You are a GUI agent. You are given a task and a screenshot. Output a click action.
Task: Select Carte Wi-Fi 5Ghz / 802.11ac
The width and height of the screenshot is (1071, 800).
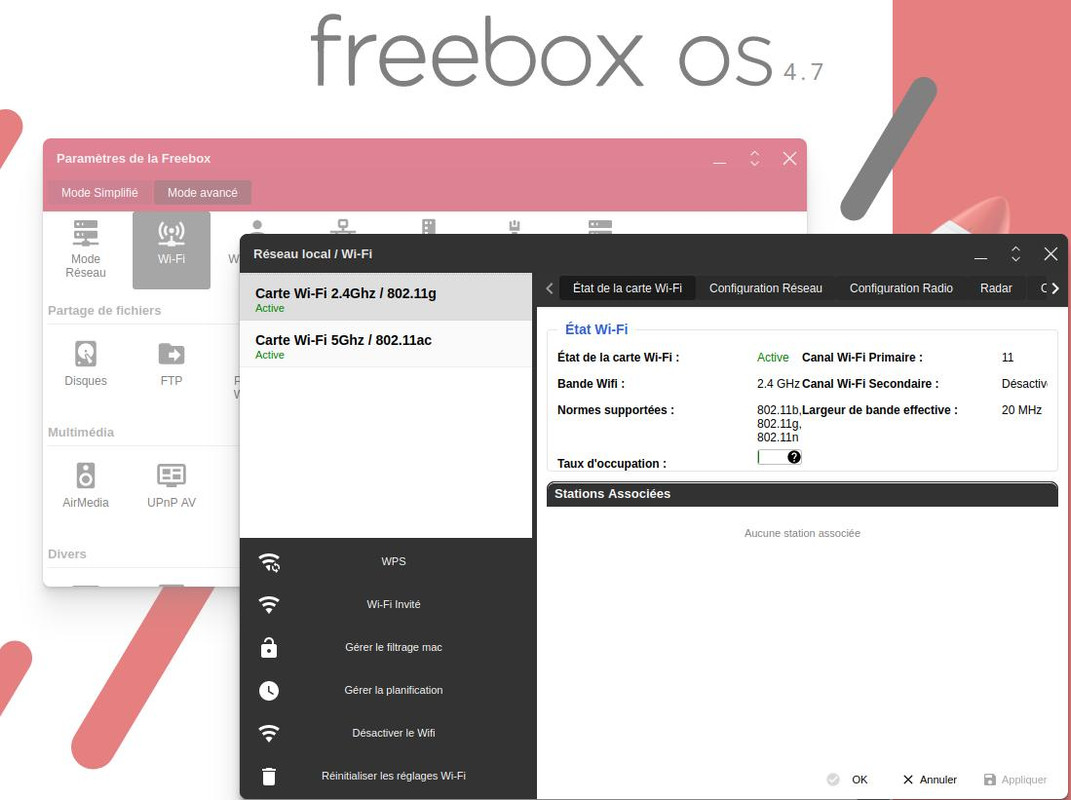(386, 344)
